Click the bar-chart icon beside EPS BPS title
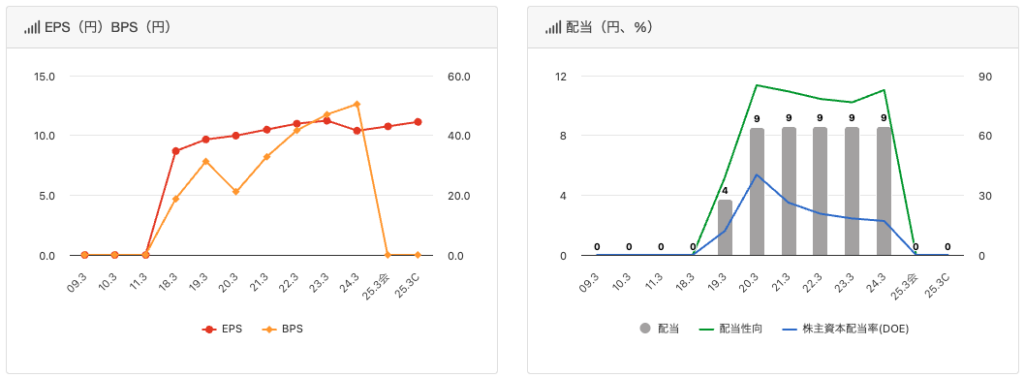1024x378 pixels. pos(32,28)
